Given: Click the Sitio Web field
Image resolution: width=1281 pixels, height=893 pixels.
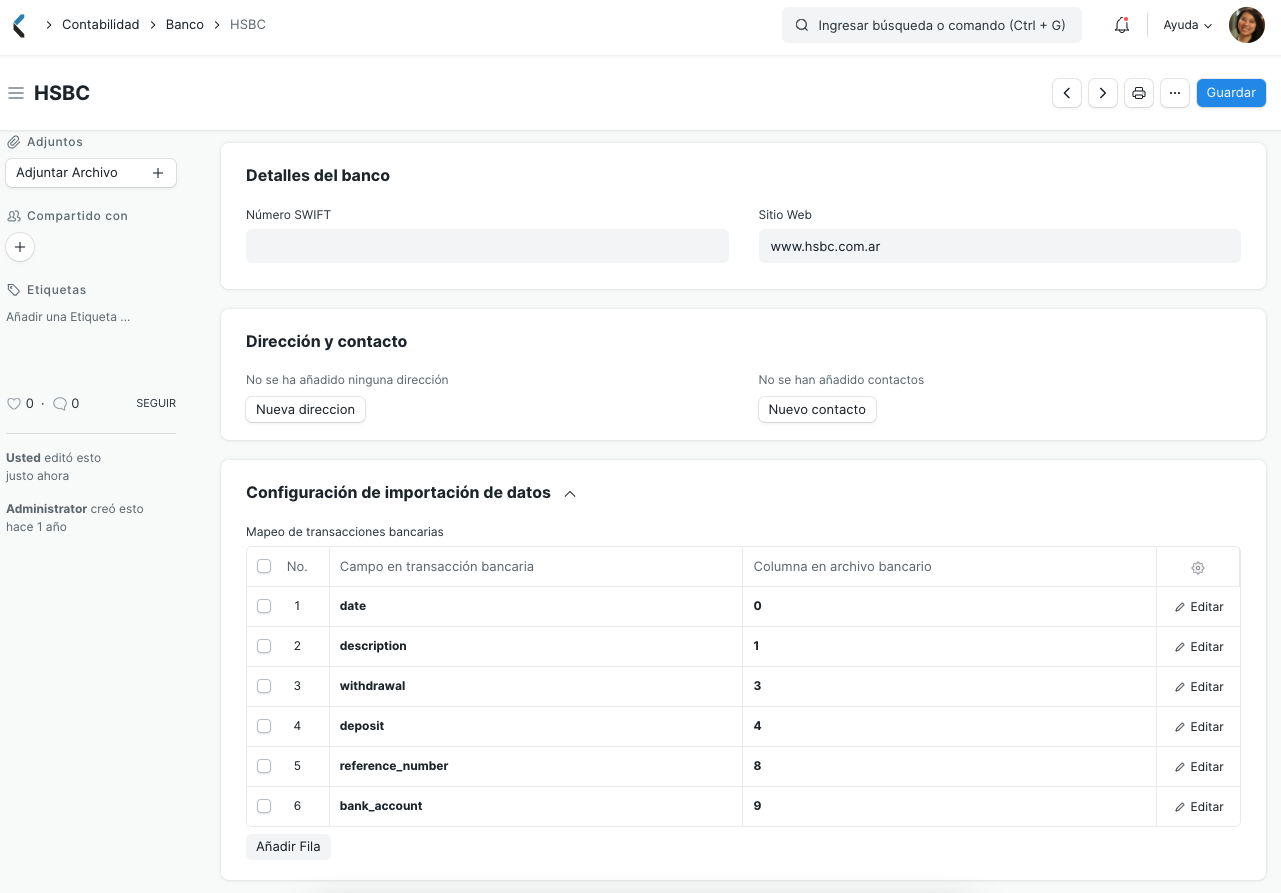Looking at the screenshot, I should click(999, 246).
